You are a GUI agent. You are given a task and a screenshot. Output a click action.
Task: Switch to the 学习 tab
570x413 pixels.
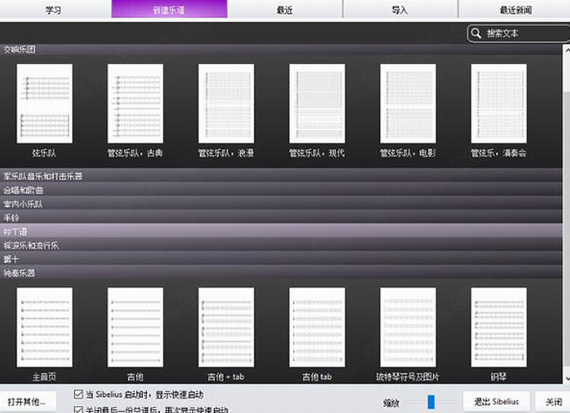[53, 9]
